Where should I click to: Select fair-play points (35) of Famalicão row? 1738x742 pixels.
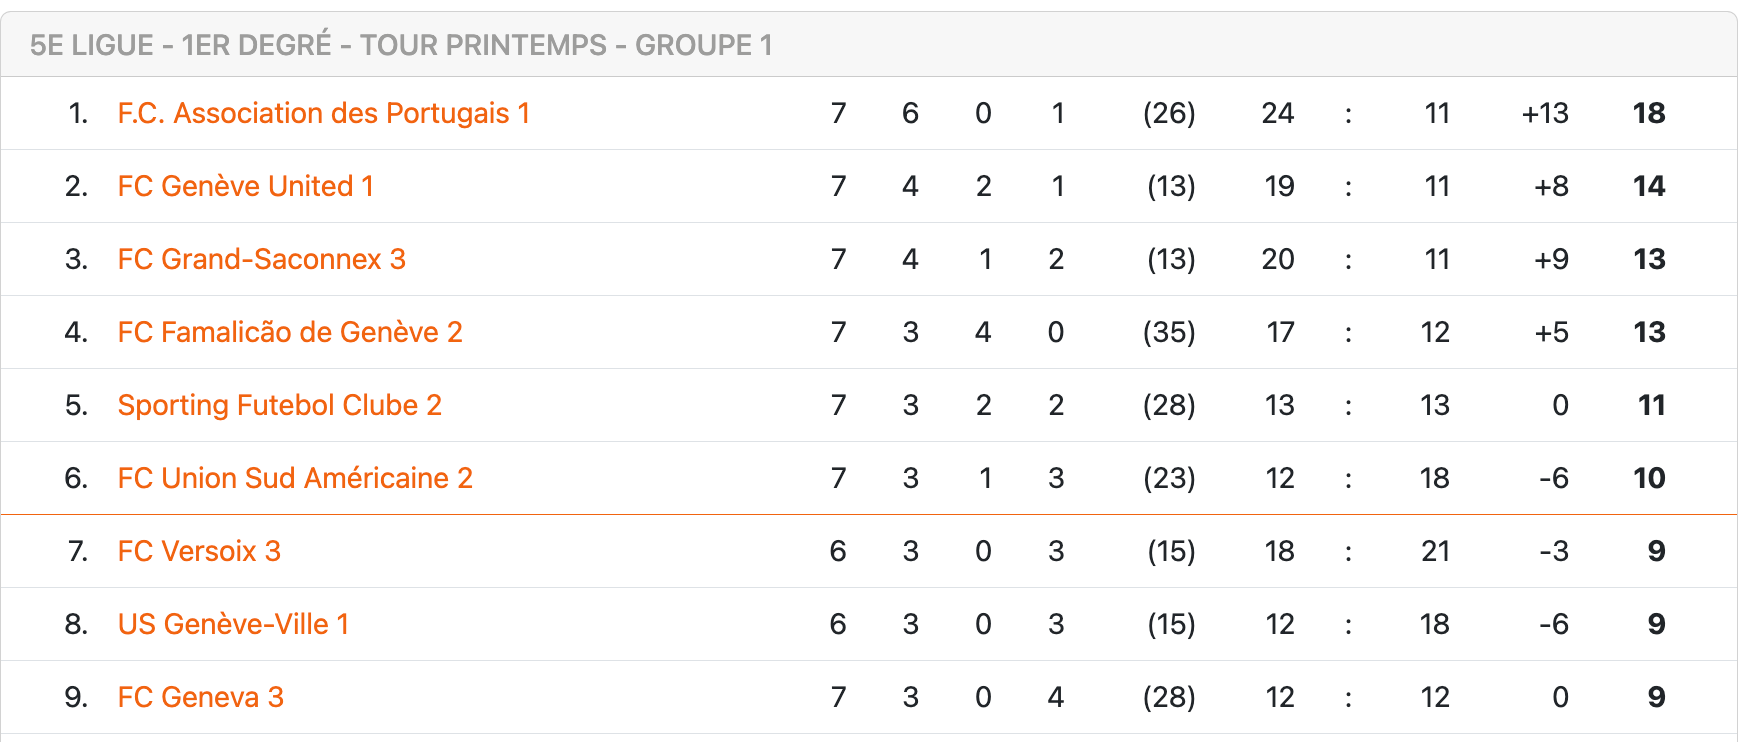coord(1169,332)
